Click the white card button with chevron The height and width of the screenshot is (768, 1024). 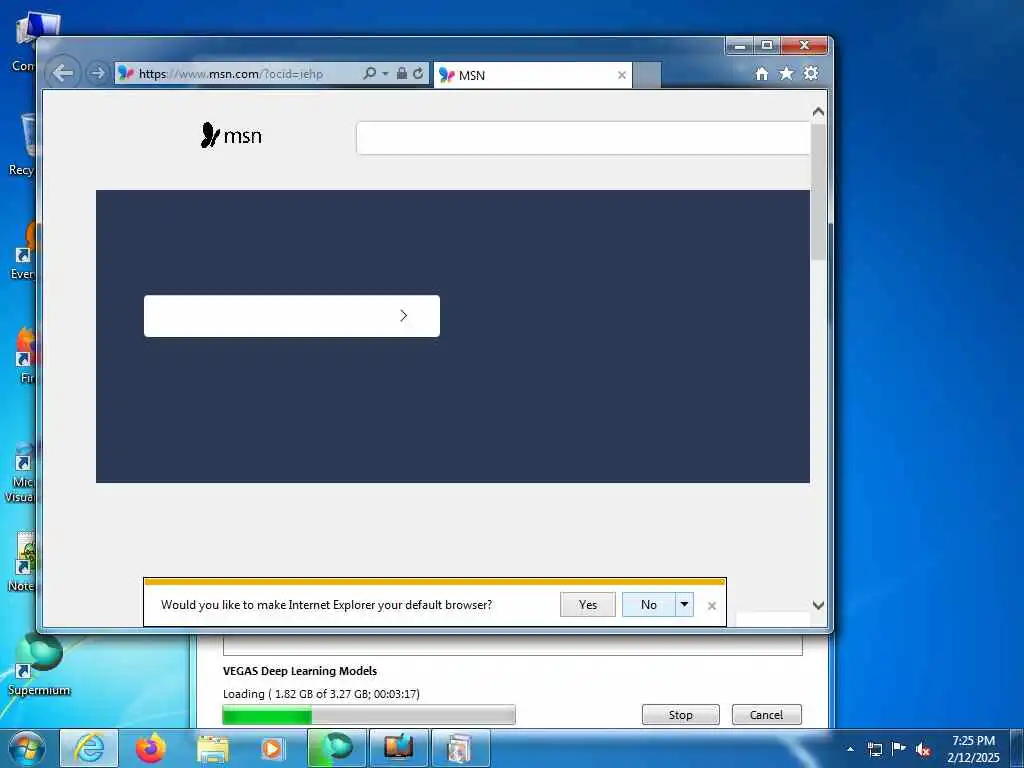[x=292, y=316]
